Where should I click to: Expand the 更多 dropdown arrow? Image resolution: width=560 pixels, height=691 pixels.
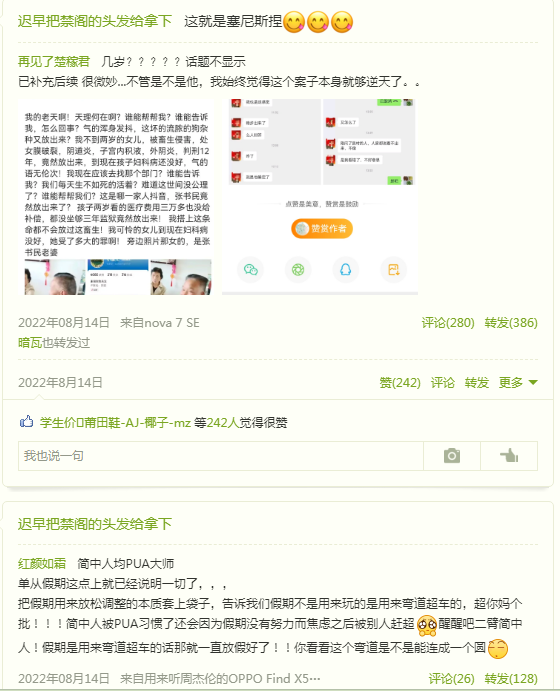(x=533, y=383)
